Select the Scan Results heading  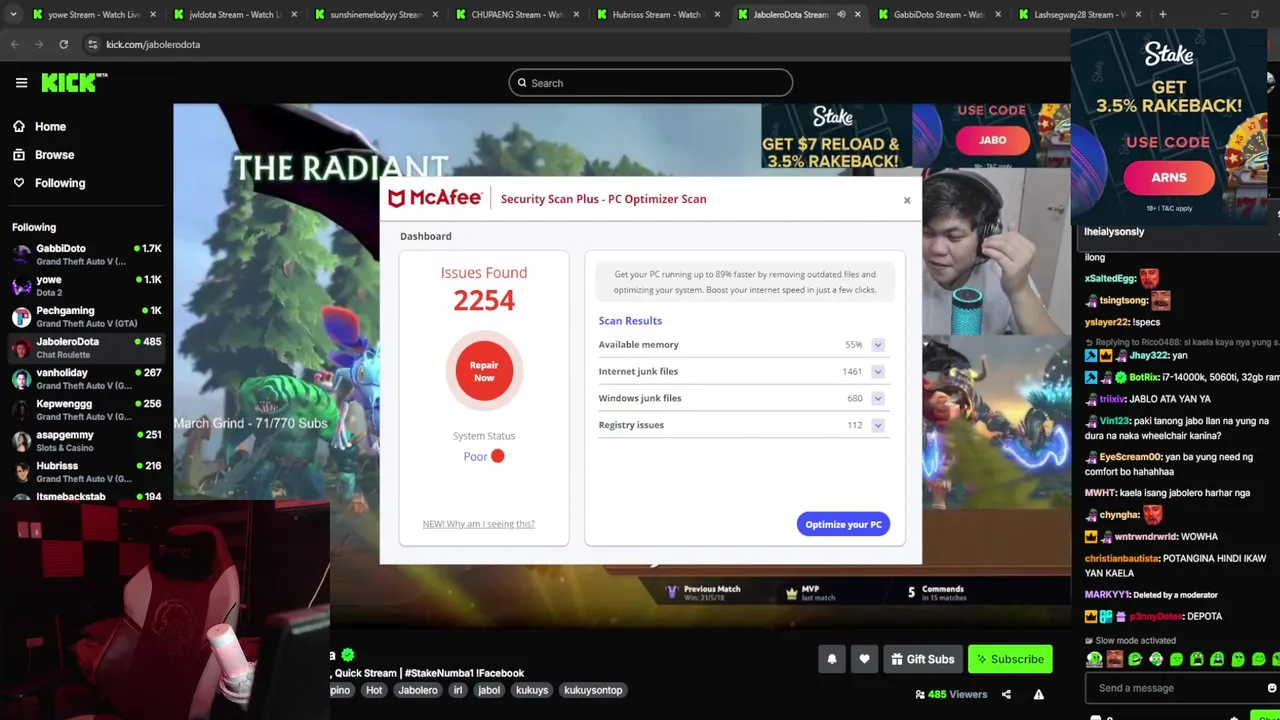point(630,321)
